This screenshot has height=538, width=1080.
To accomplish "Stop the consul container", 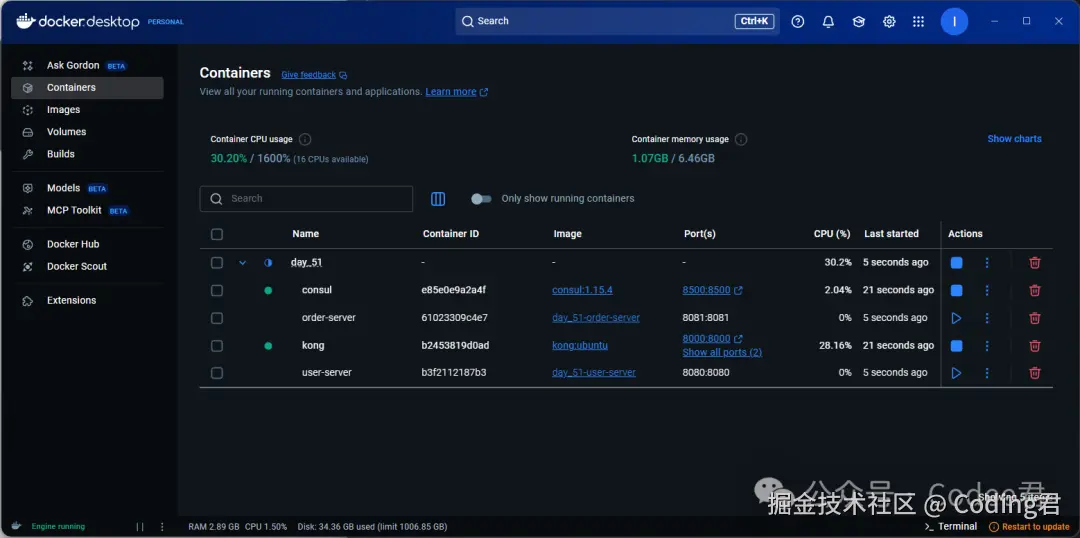I will pos(956,291).
